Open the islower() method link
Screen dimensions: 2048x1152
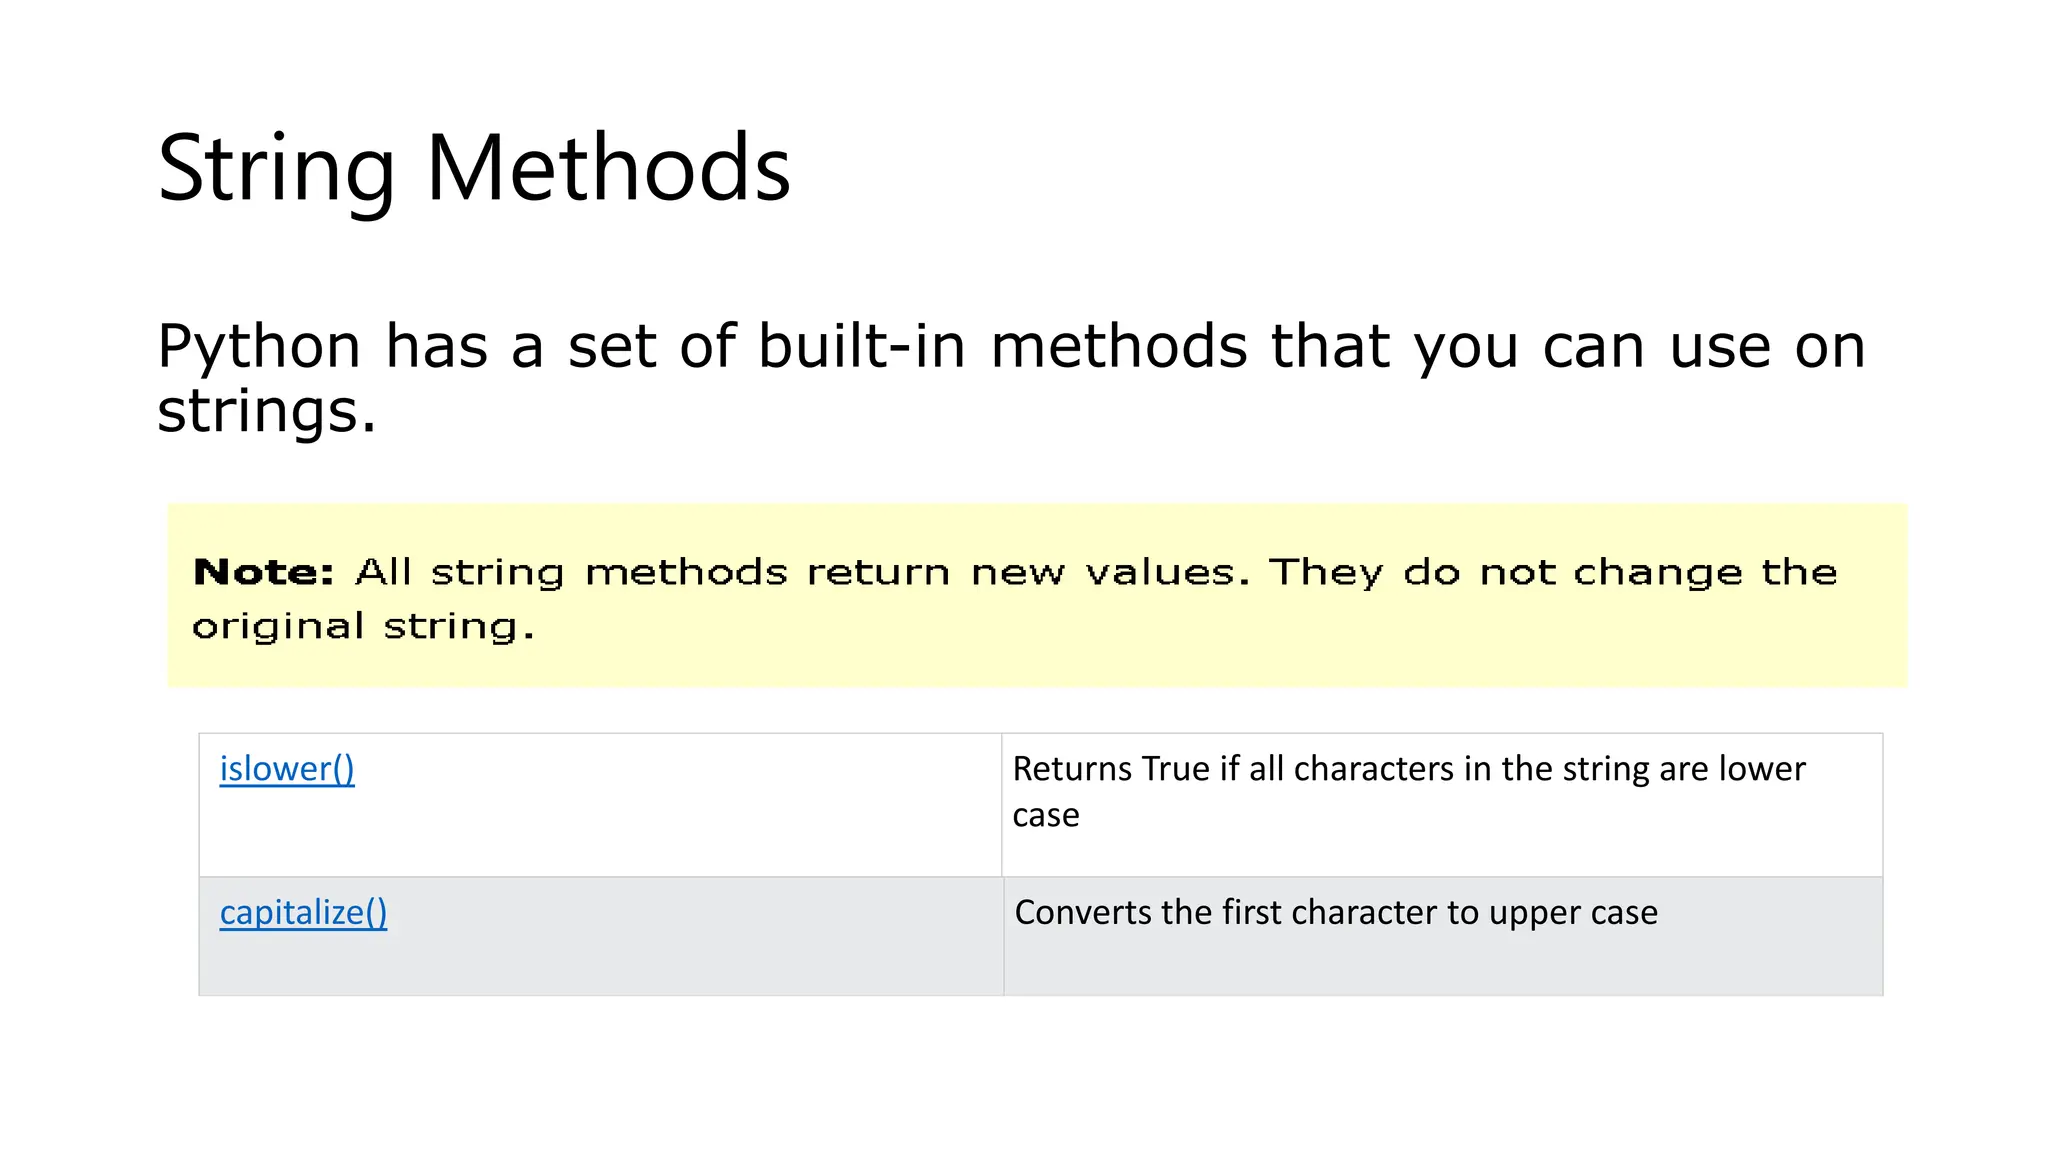(x=287, y=769)
